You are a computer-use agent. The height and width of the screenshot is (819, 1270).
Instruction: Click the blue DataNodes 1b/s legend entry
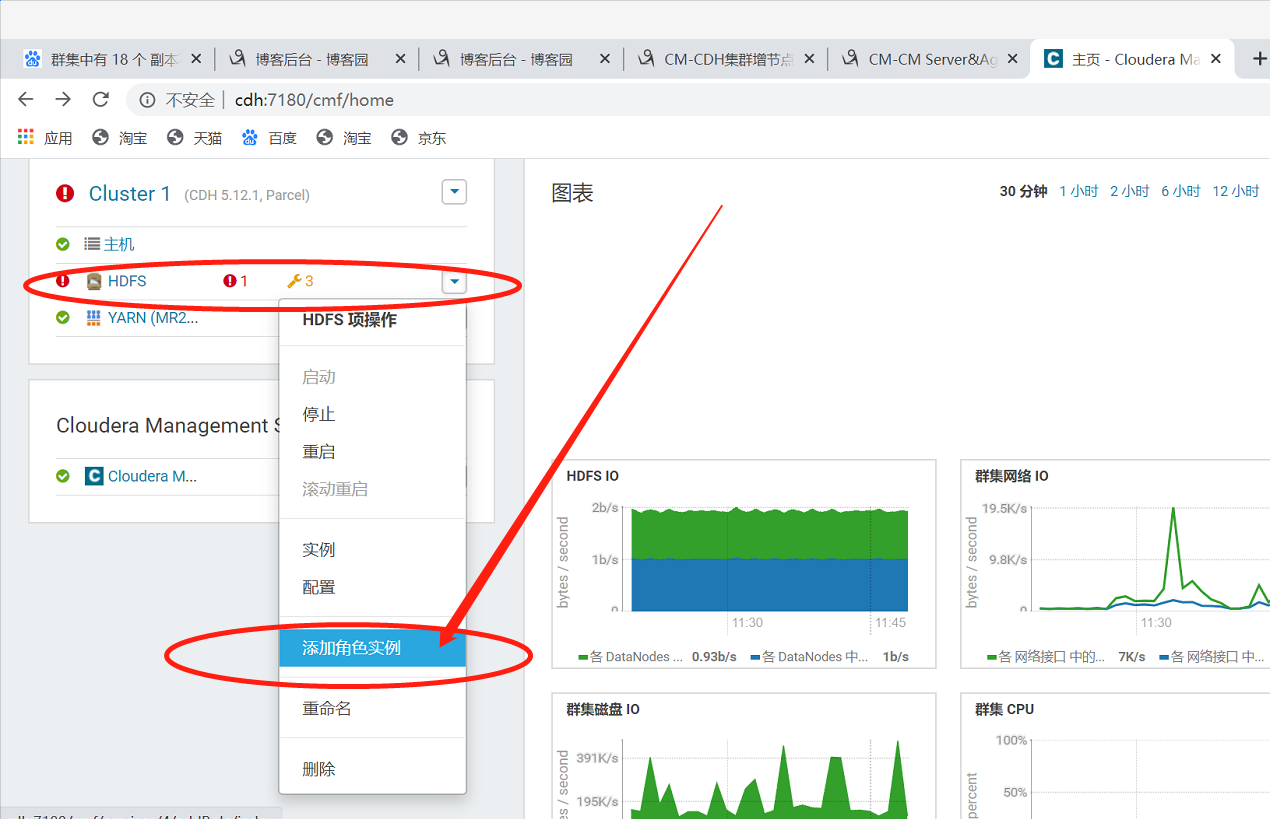pyautogui.click(x=829, y=657)
